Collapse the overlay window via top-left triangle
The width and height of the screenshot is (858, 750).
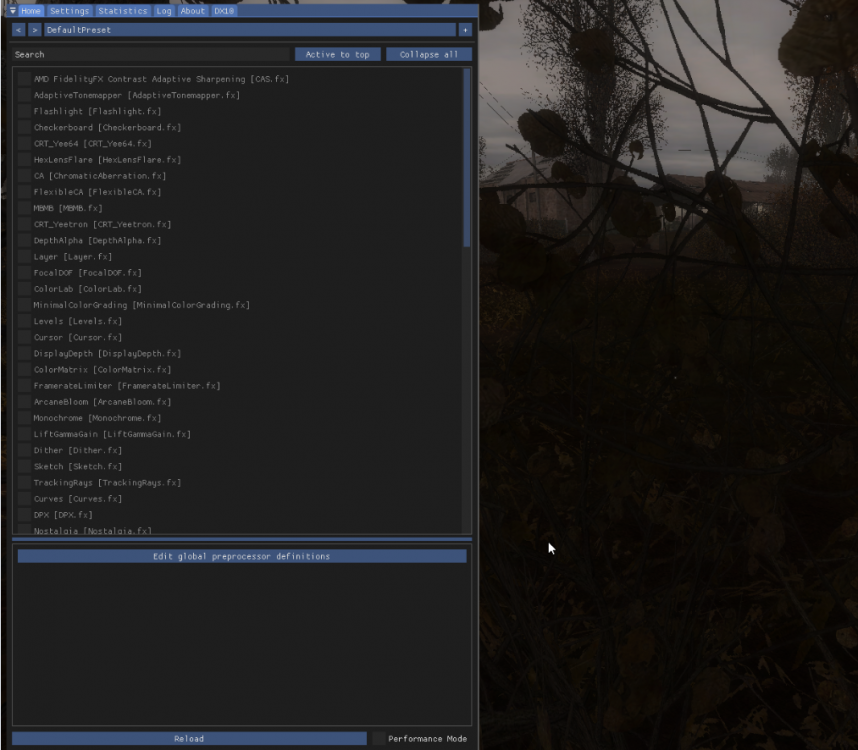(12, 11)
